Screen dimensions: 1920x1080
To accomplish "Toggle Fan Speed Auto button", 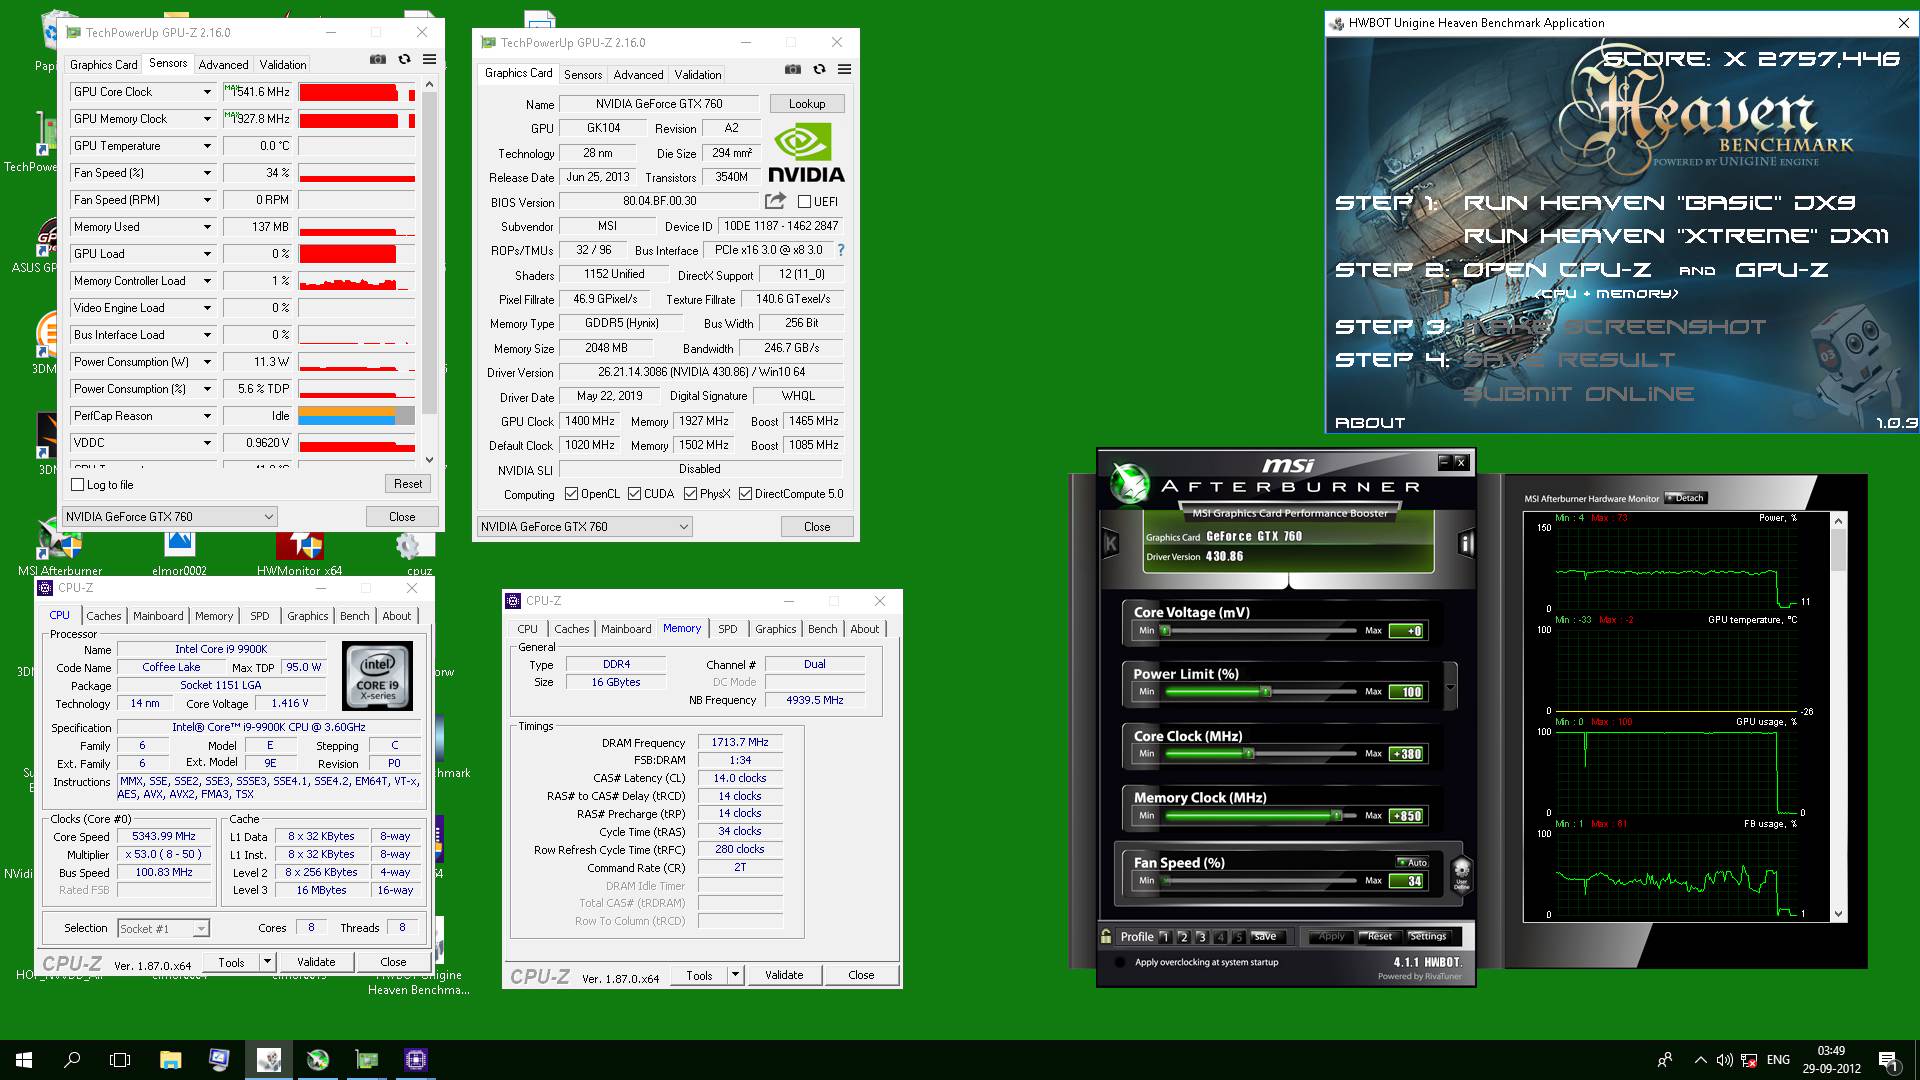I will [x=1413, y=862].
